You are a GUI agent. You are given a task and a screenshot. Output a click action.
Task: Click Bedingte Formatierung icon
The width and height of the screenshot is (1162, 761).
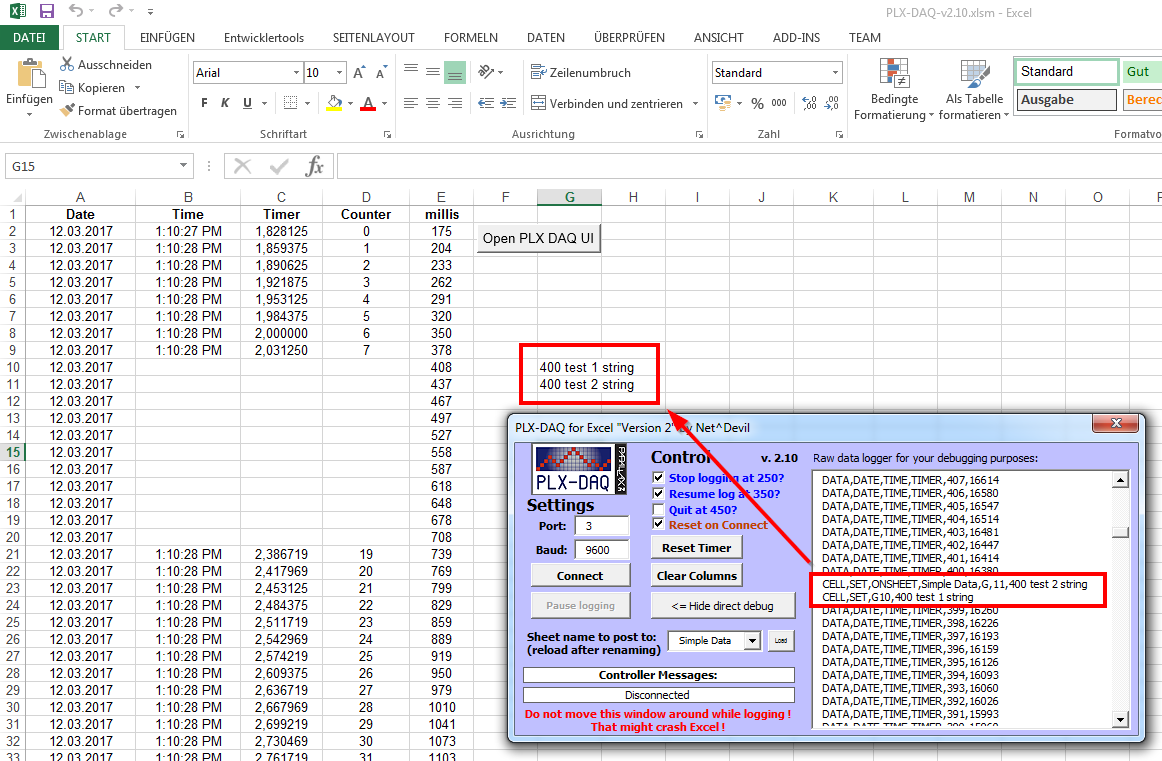click(x=894, y=73)
